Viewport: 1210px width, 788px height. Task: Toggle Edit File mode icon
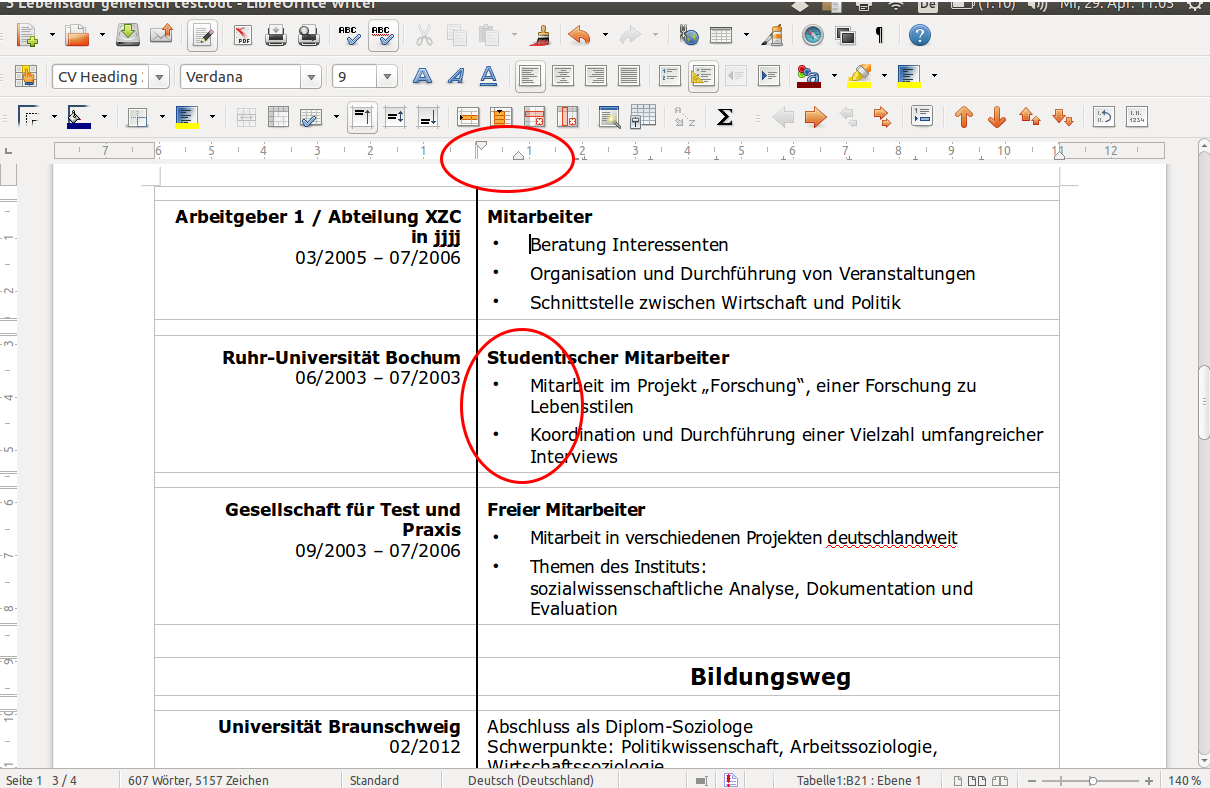click(x=203, y=36)
